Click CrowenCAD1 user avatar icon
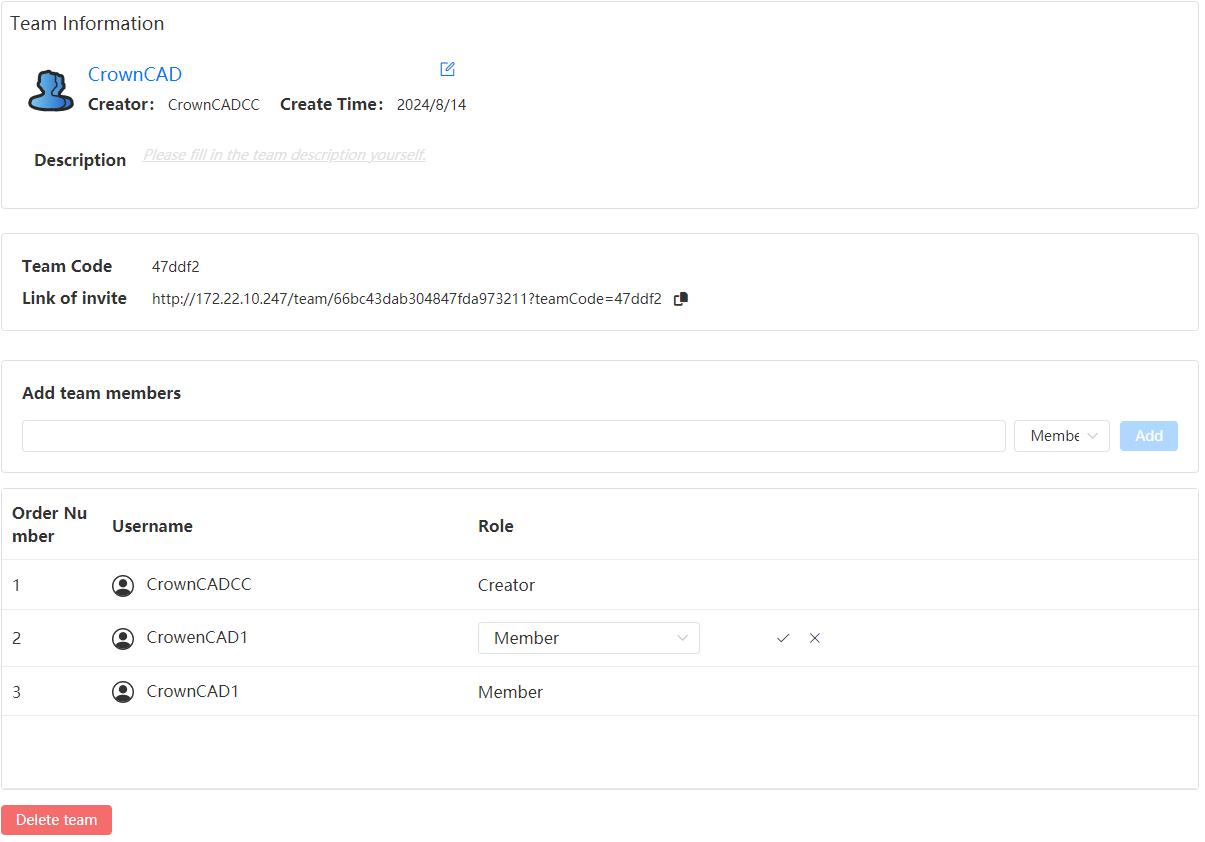The width and height of the screenshot is (1205, 842). click(123, 639)
